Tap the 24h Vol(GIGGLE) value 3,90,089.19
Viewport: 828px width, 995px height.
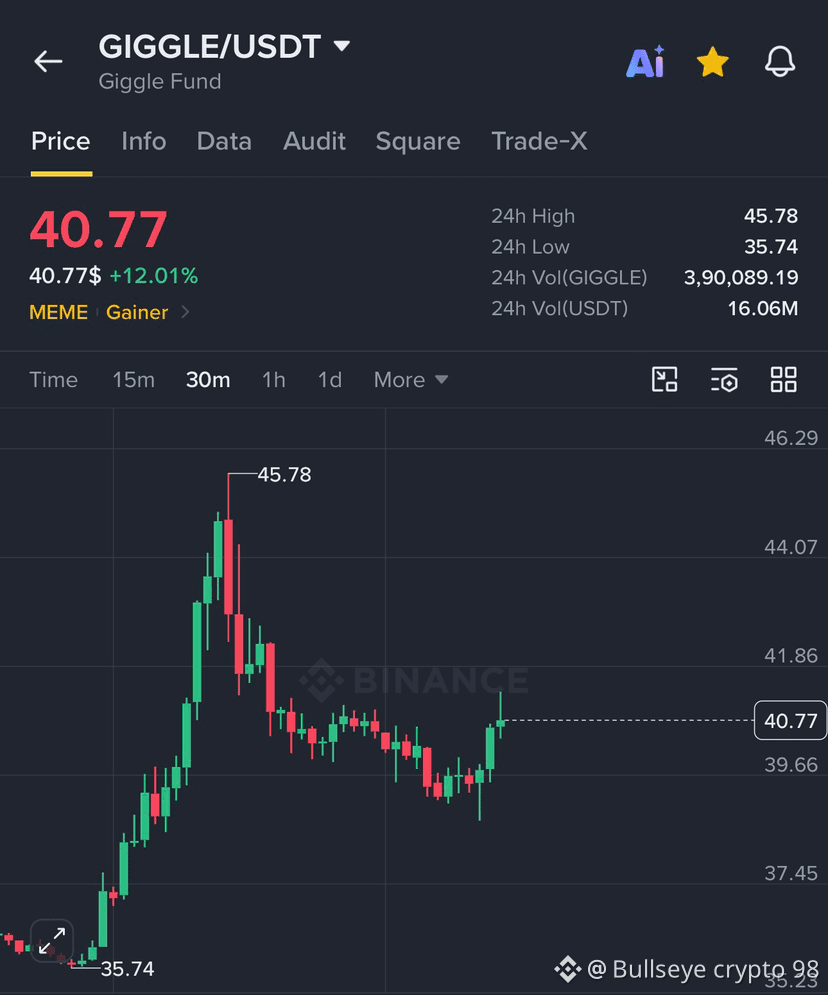pyautogui.click(x=740, y=277)
